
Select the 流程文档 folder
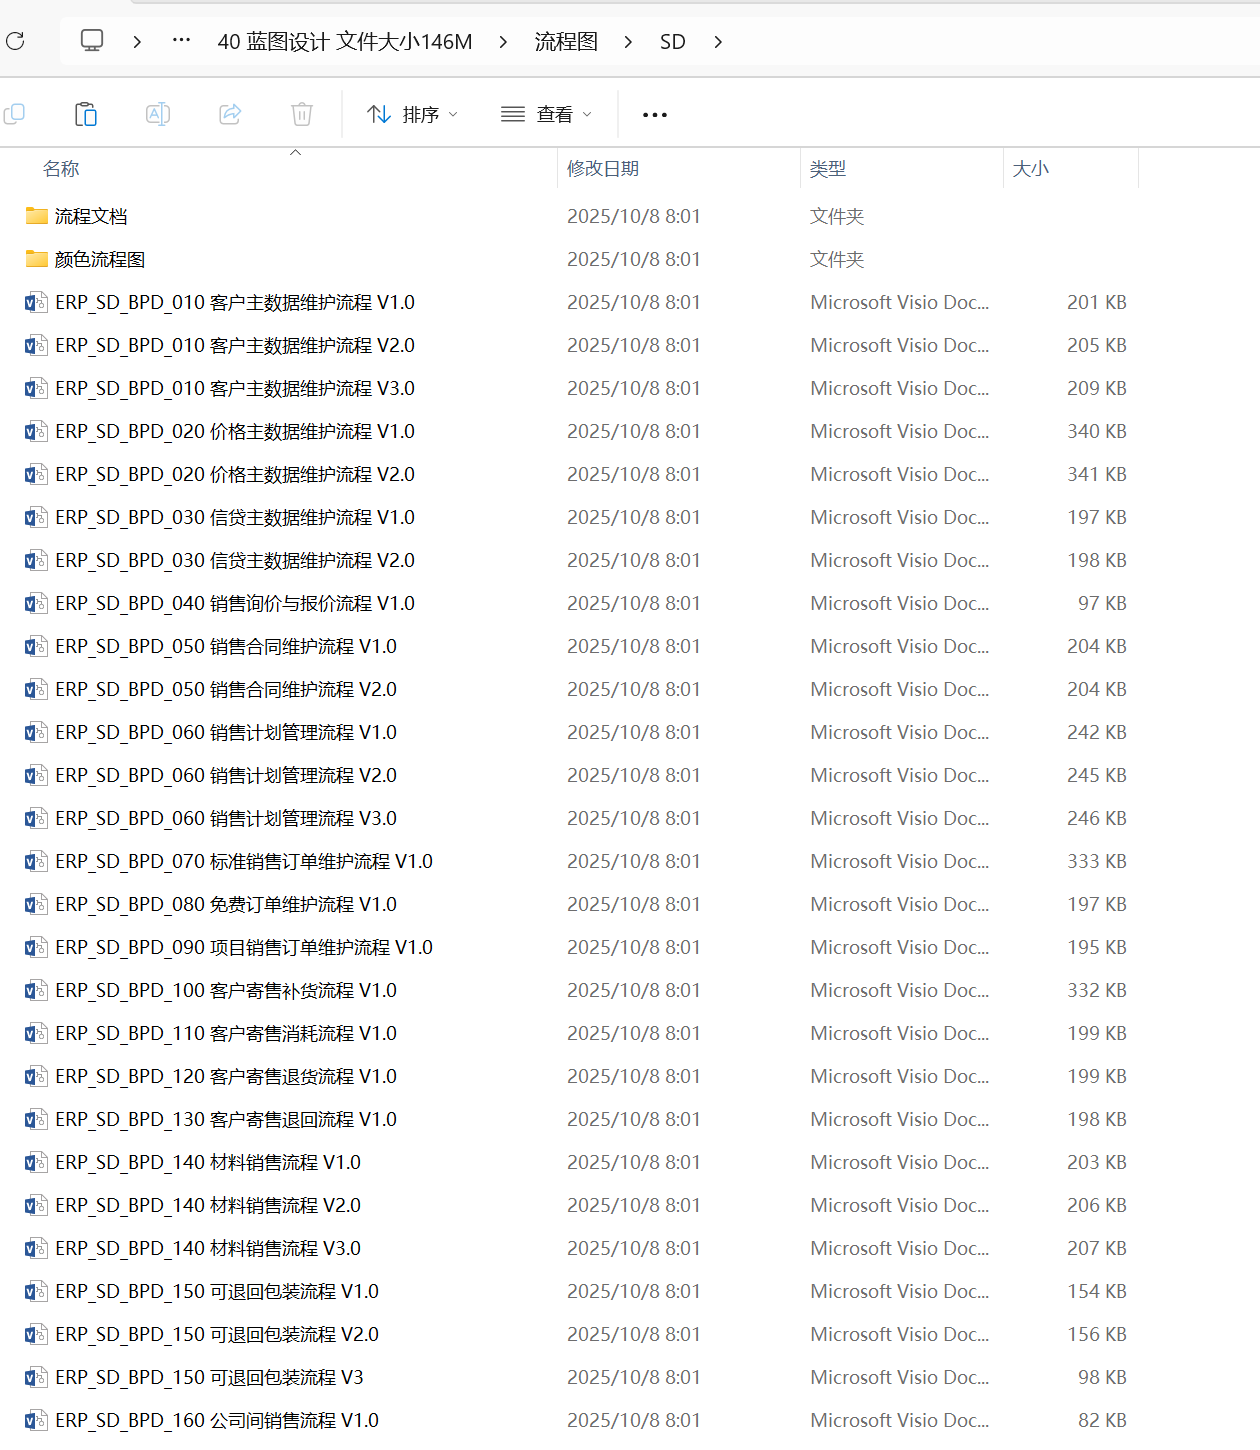[x=91, y=217]
